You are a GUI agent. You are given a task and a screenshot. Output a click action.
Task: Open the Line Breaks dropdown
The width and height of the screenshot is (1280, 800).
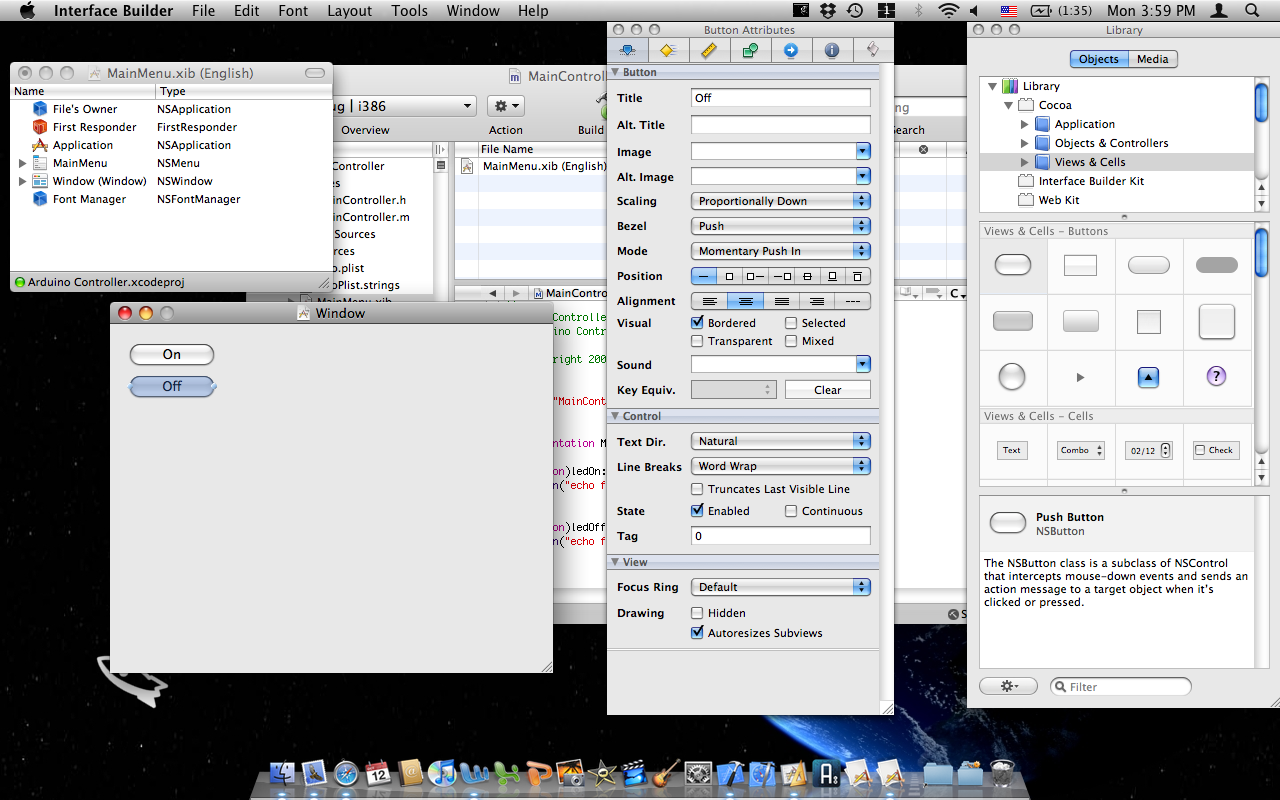781,466
